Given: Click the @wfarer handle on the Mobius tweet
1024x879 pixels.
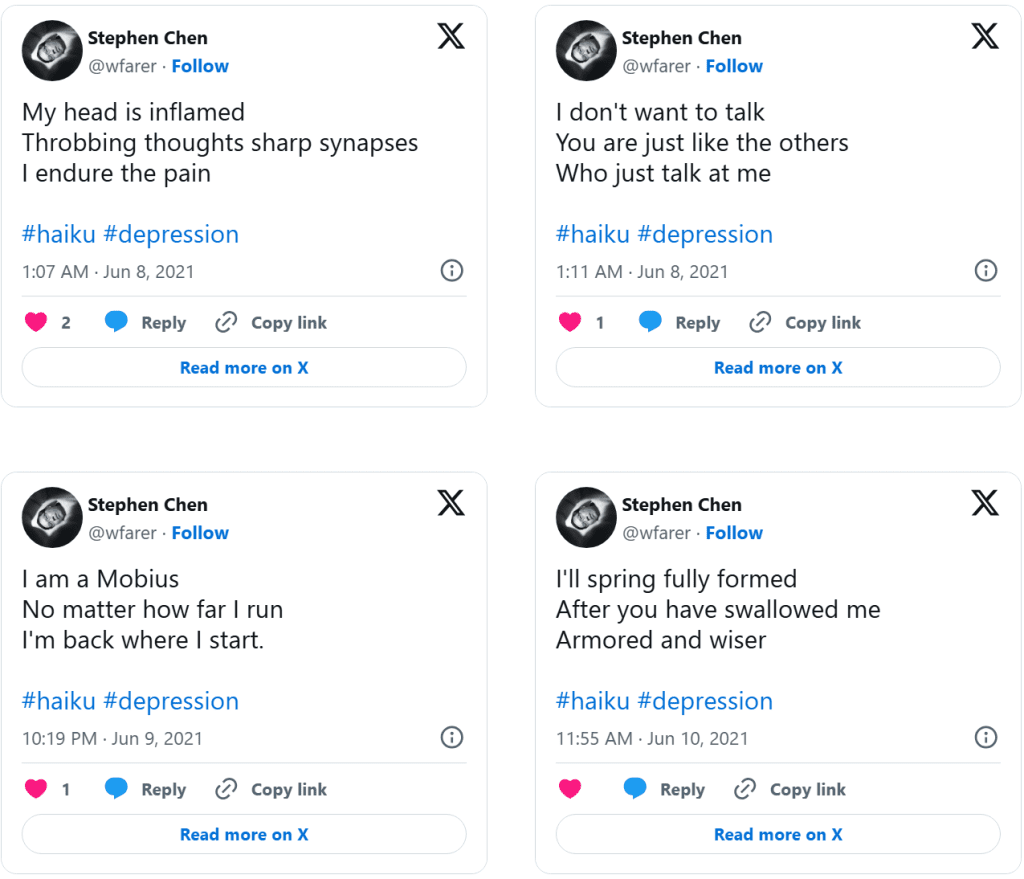Looking at the screenshot, I should click(x=122, y=533).
